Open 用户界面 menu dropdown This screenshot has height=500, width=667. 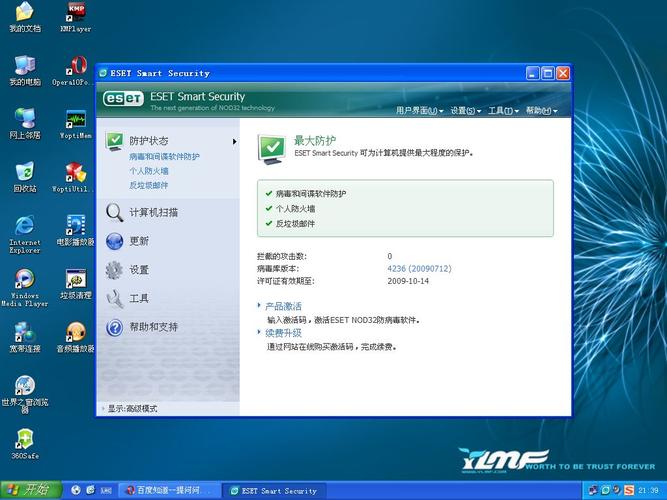click(x=419, y=111)
